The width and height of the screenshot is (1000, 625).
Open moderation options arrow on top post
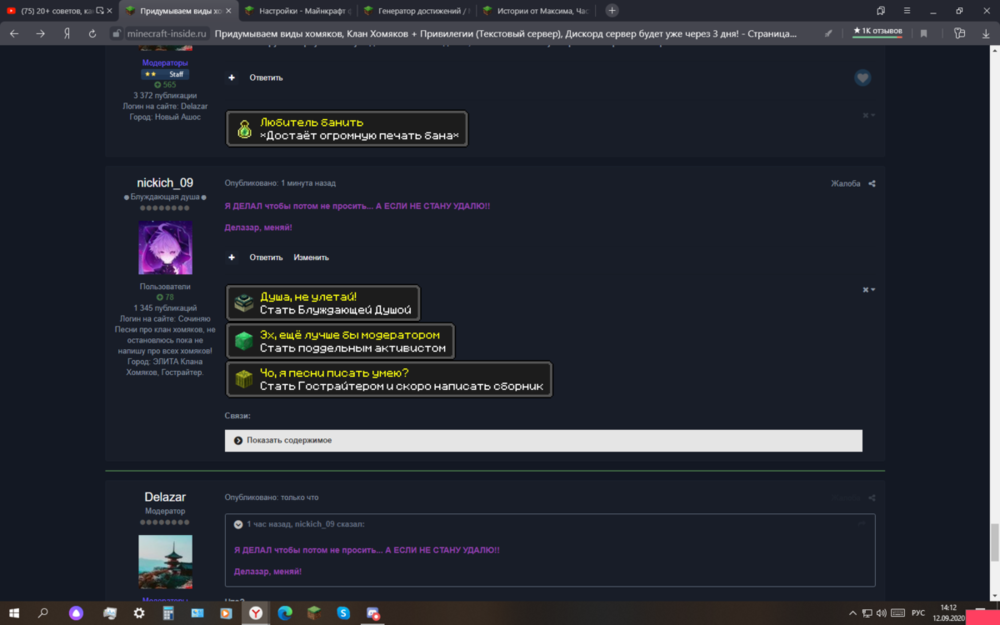pos(869,115)
